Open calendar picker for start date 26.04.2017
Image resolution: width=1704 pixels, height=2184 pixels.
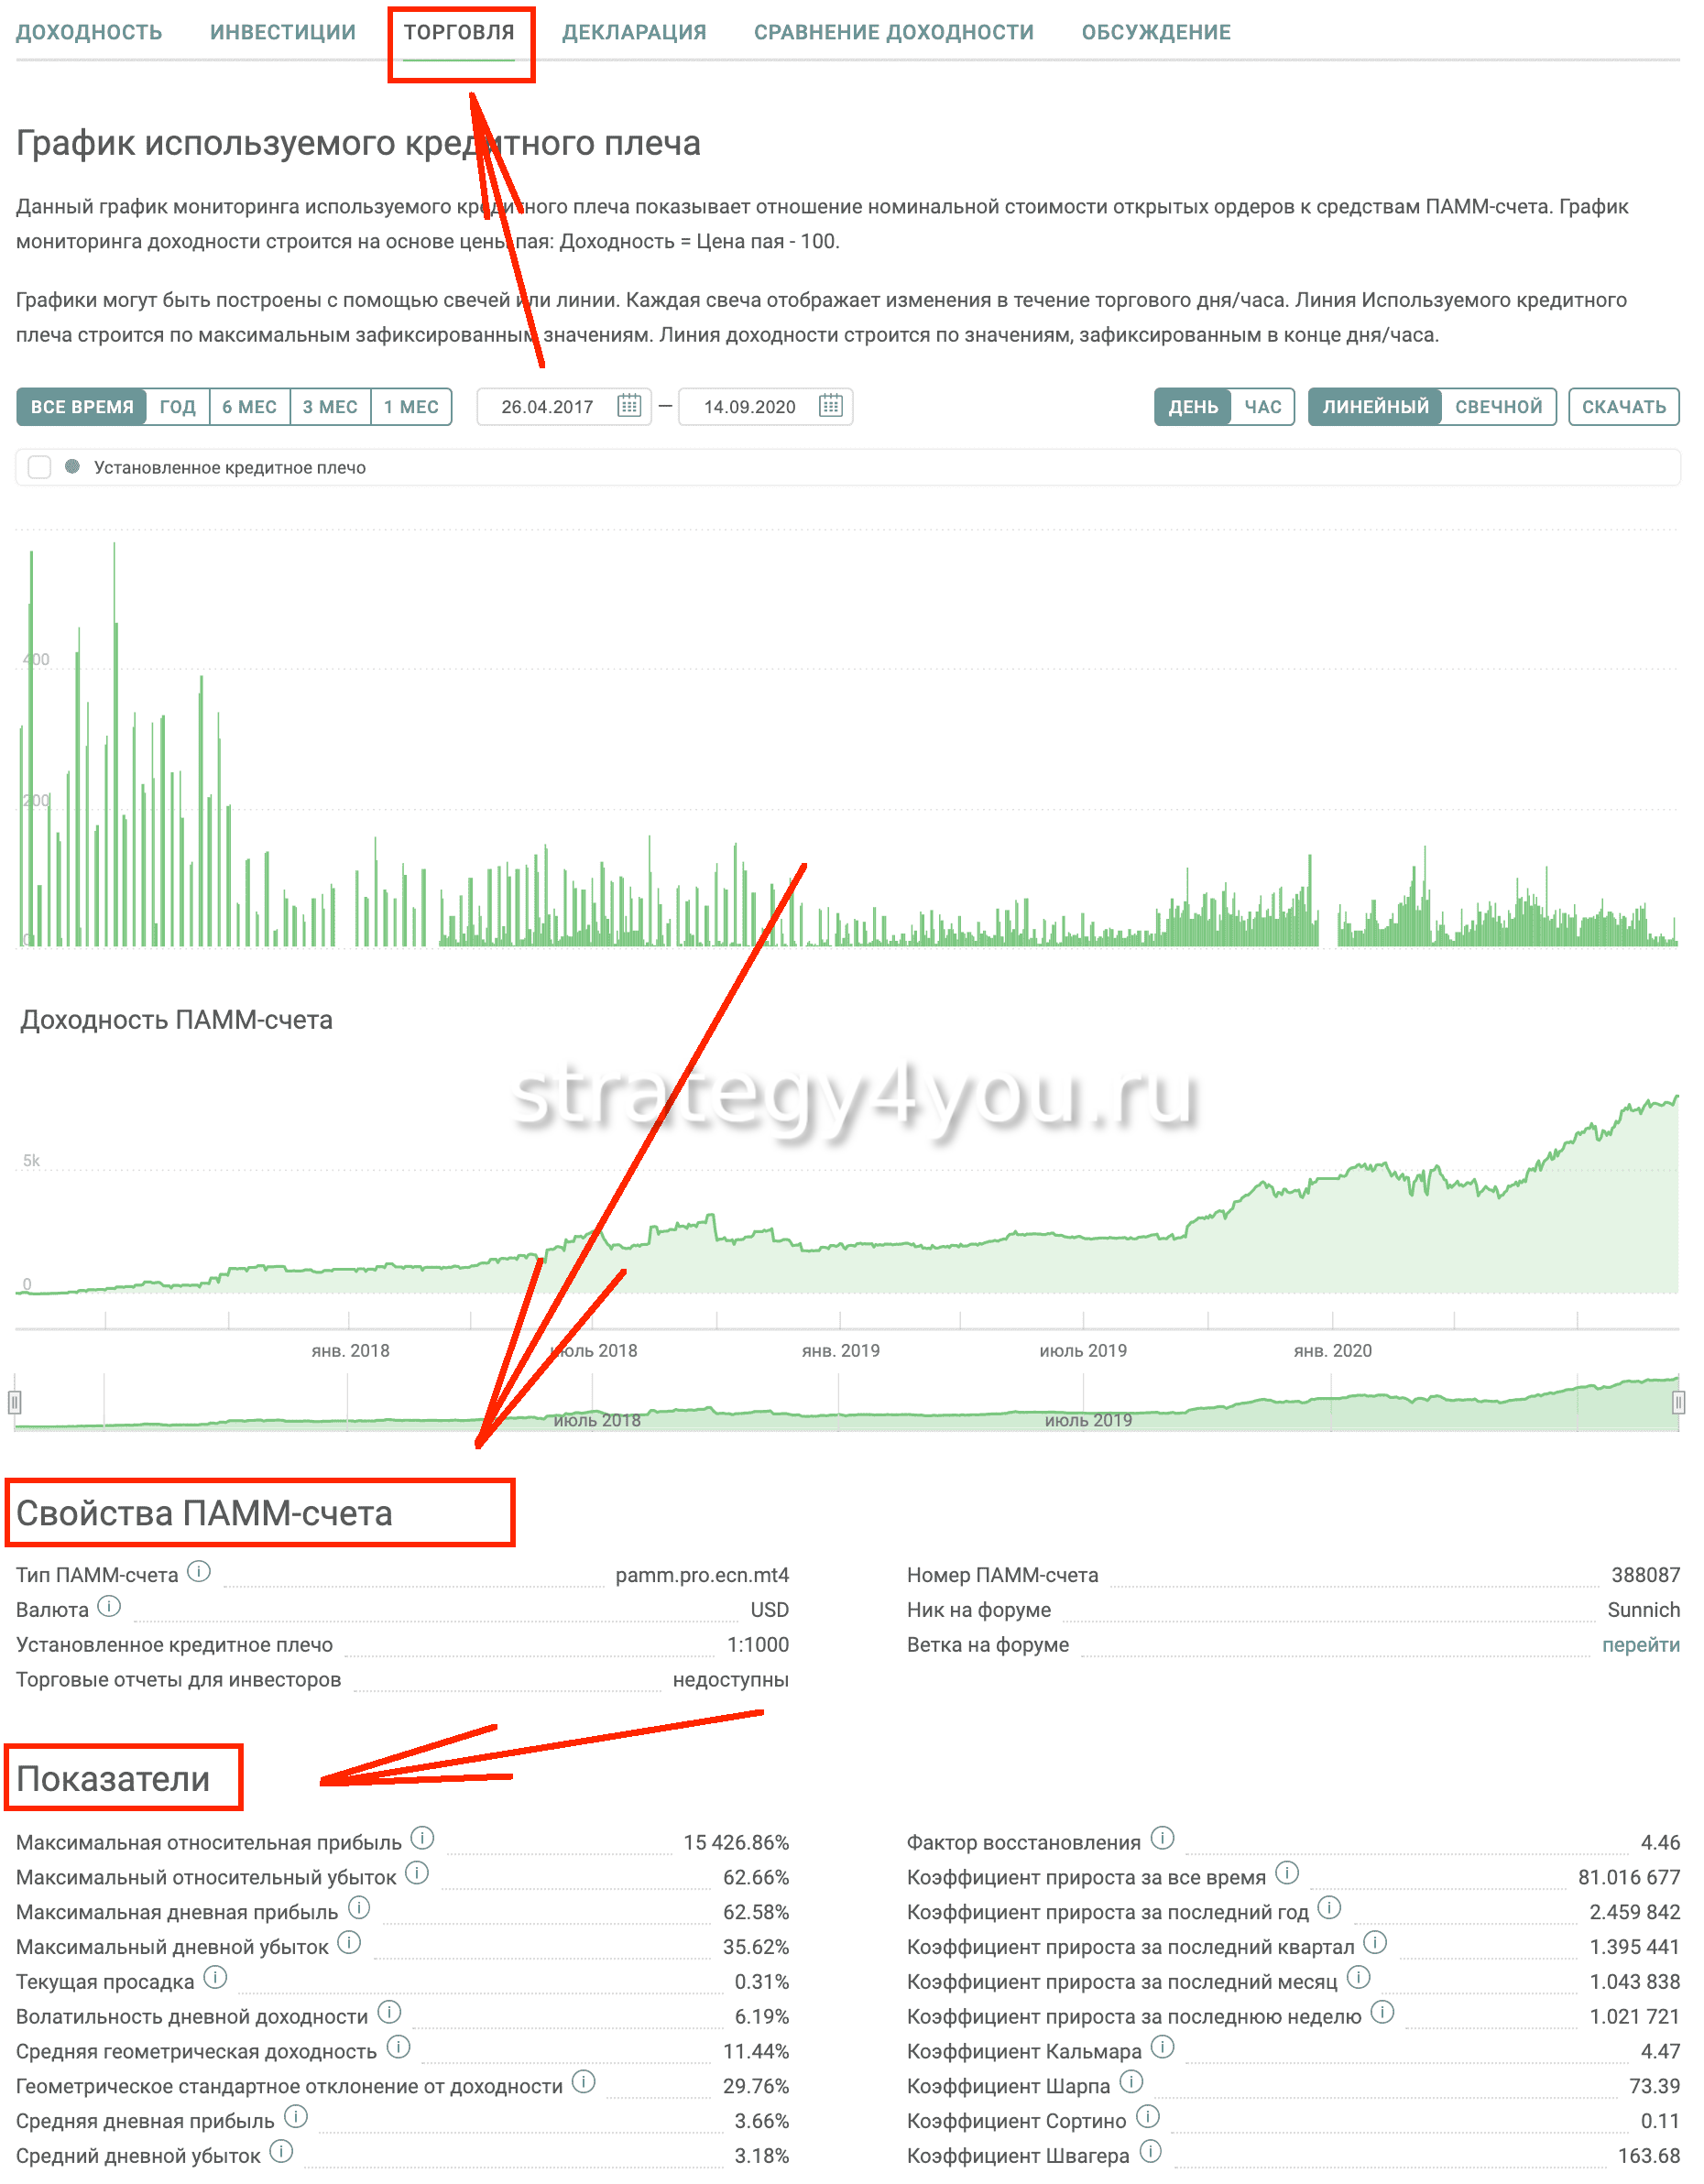pyautogui.click(x=628, y=406)
